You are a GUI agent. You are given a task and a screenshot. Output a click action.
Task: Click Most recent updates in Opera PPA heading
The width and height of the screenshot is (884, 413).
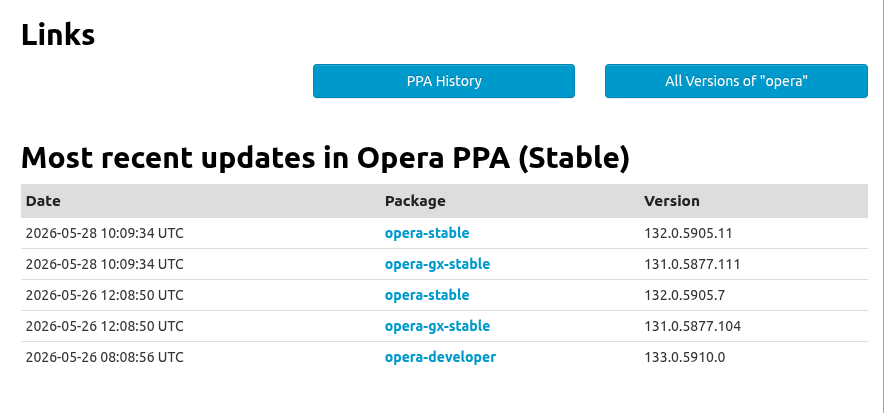[x=325, y=158]
